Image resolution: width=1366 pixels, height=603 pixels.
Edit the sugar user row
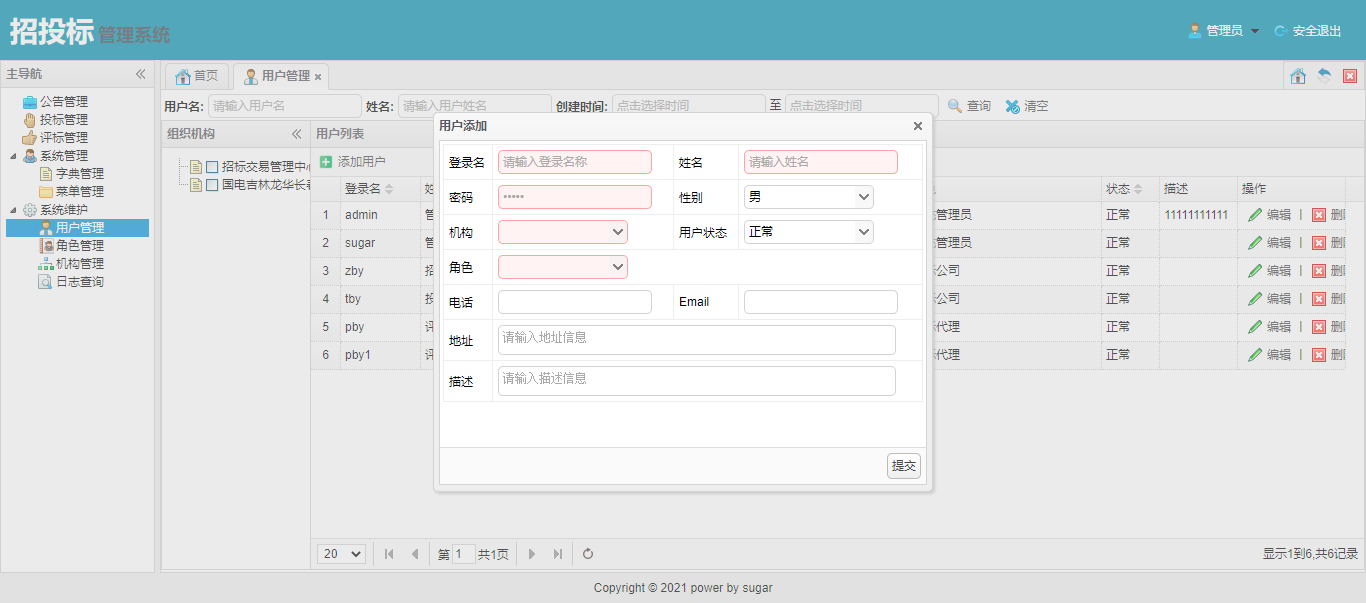(x=1270, y=243)
